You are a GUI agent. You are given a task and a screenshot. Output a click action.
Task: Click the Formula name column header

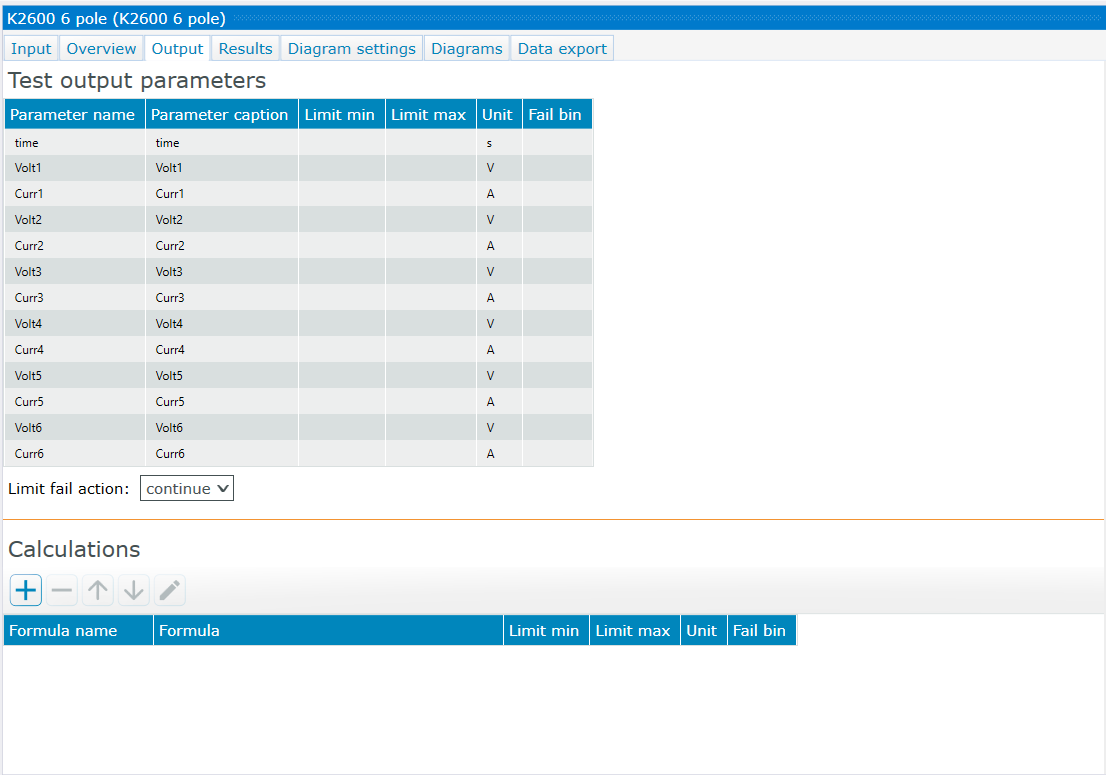(x=78, y=630)
